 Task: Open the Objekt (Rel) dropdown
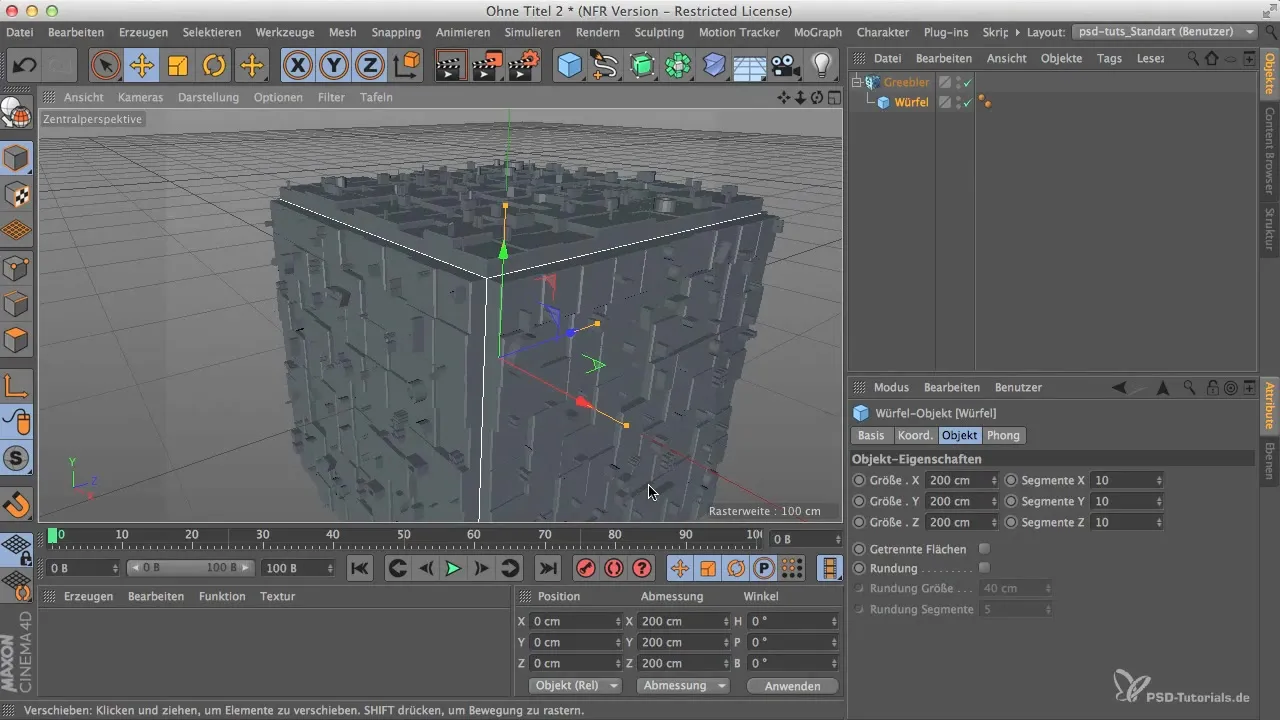573,686
